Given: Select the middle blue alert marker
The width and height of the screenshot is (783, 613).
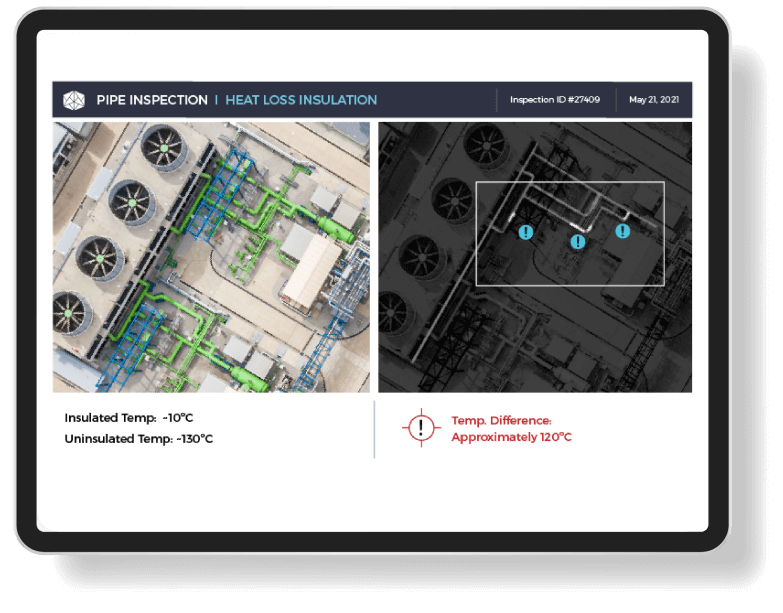Looking at the screenshot, I should click(578, 242).
